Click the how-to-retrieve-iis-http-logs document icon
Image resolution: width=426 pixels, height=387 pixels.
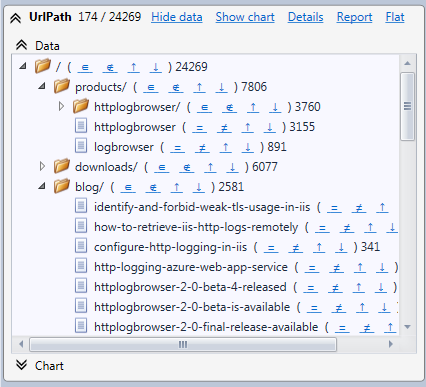(x=81, y=226)
